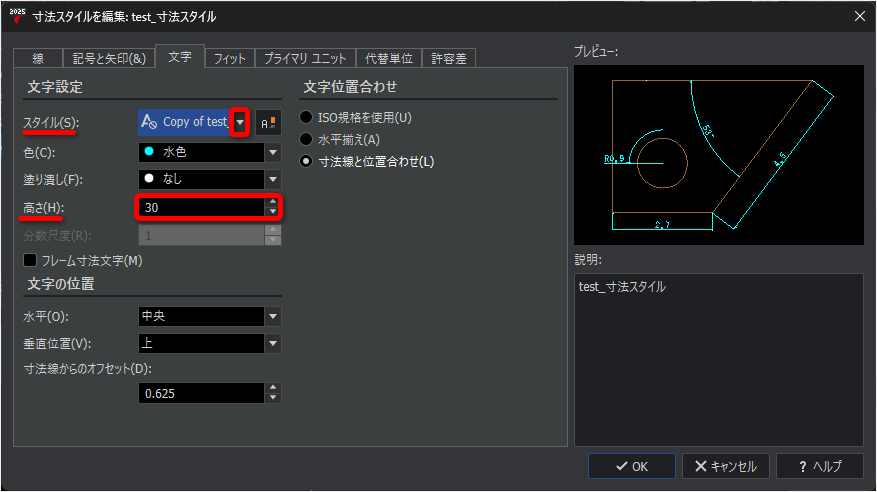Viewport: 877px width, 492px height.
Task: Expand the スタイル dropdown arrow
Action: point(240,122)
